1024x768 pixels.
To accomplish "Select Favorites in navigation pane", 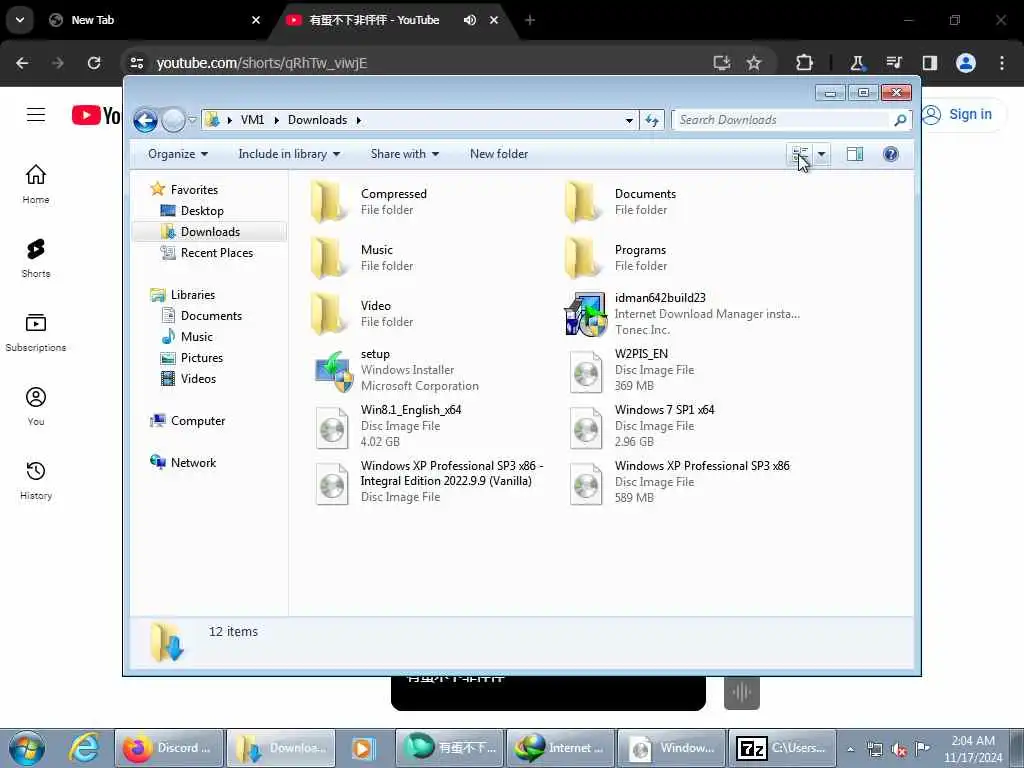I will pos(194,190).
